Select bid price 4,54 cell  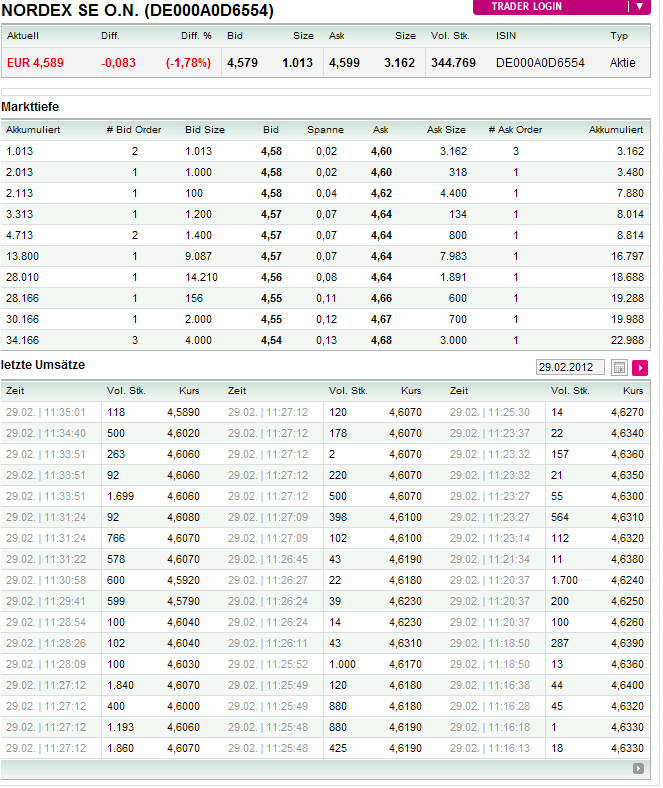click(271, 340)
